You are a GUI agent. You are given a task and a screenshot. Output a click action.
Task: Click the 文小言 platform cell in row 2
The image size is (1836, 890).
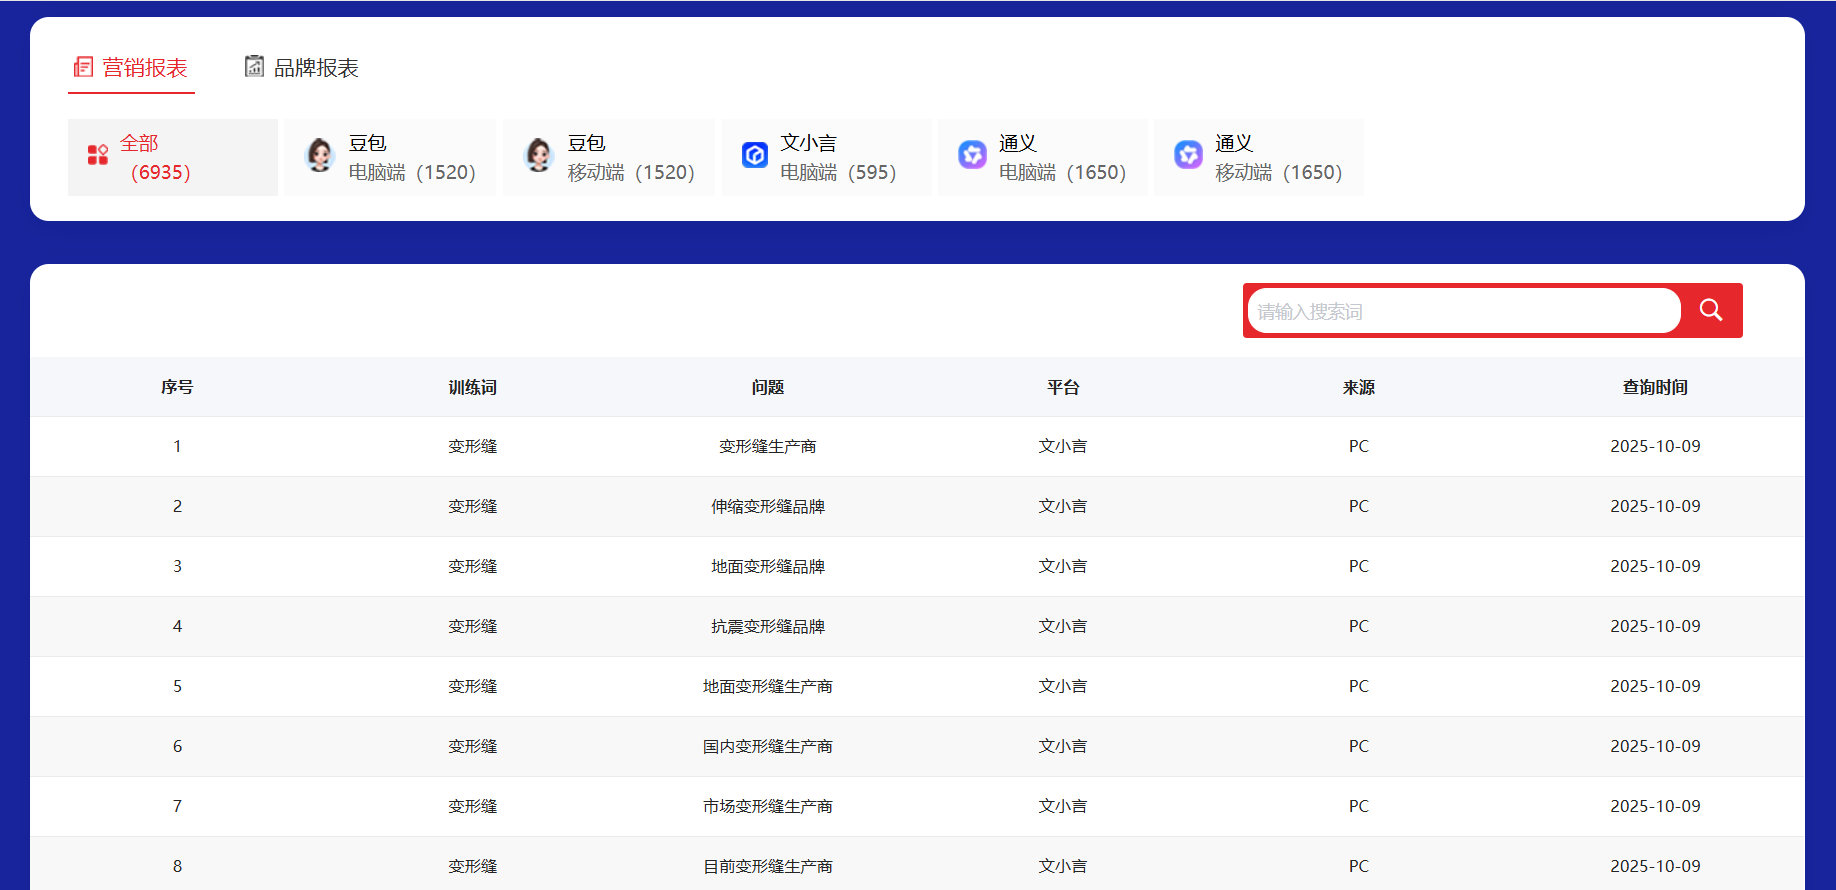1063,506
